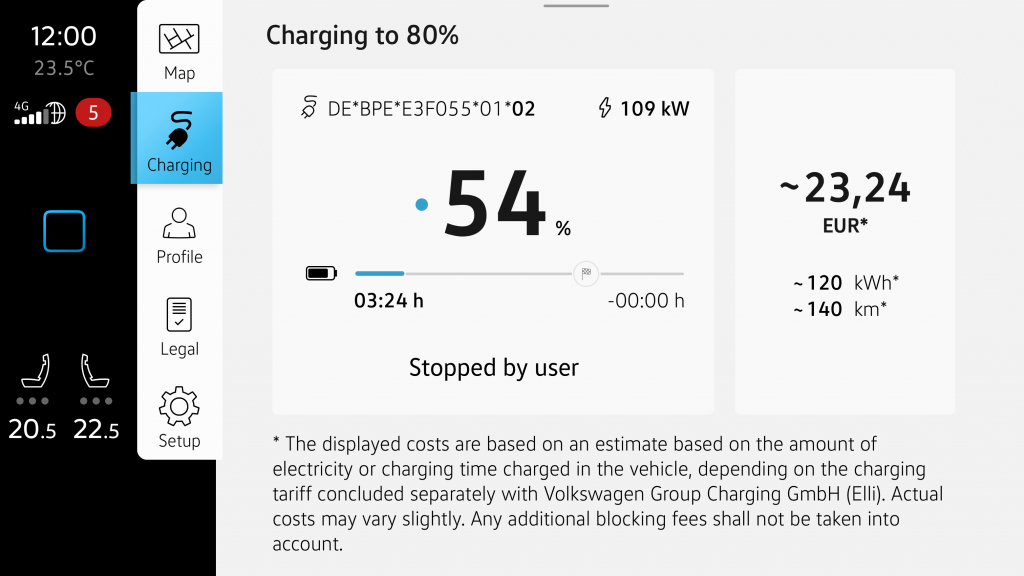The height and width of the screenshot is (576, 1024).
Task: Click the charging station plug icon
Action: 309,108
